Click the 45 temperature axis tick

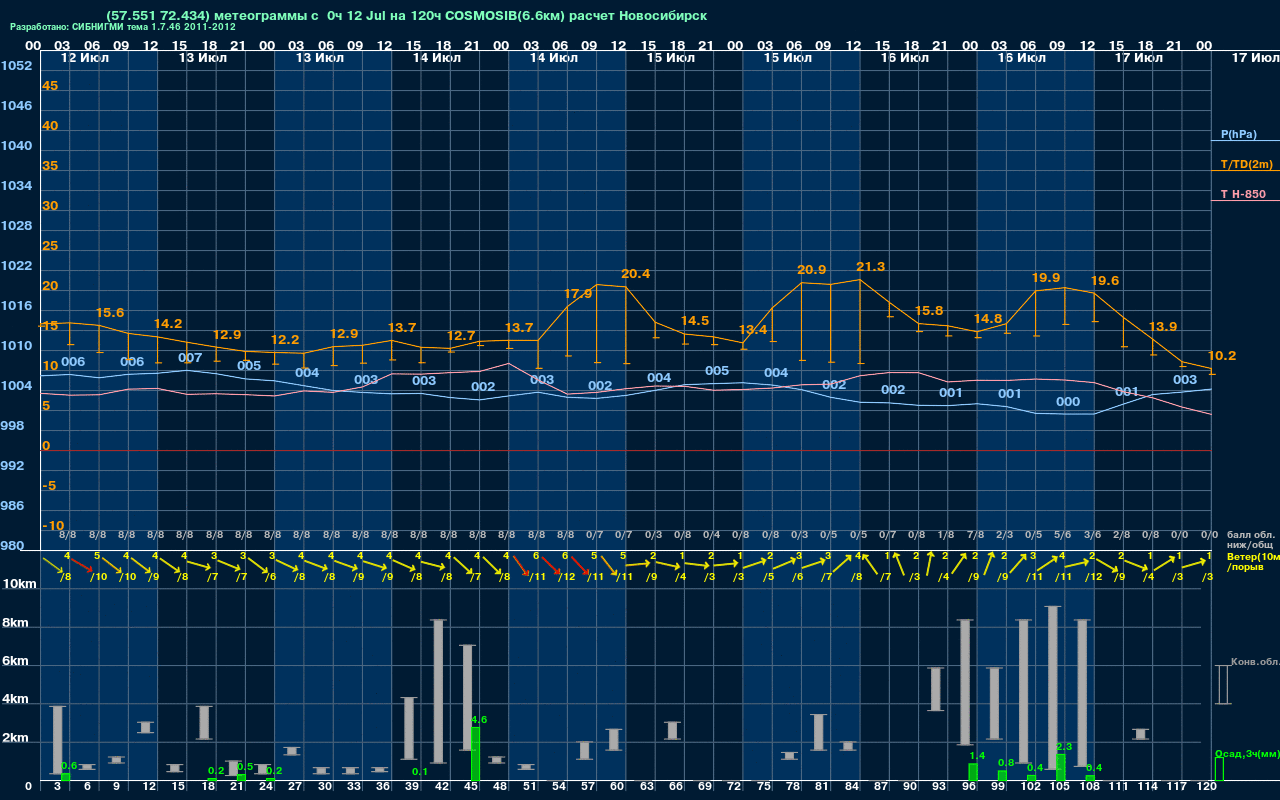pyautogui.click(x=50, y=86)
